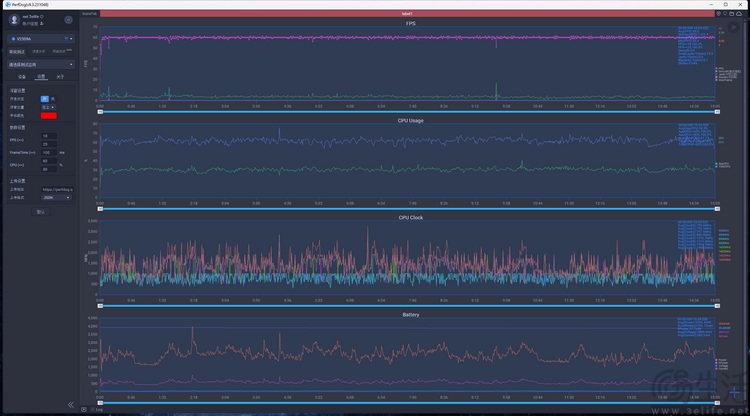Select the About sub-tab

pyautogui.click(x=60, y=77)
